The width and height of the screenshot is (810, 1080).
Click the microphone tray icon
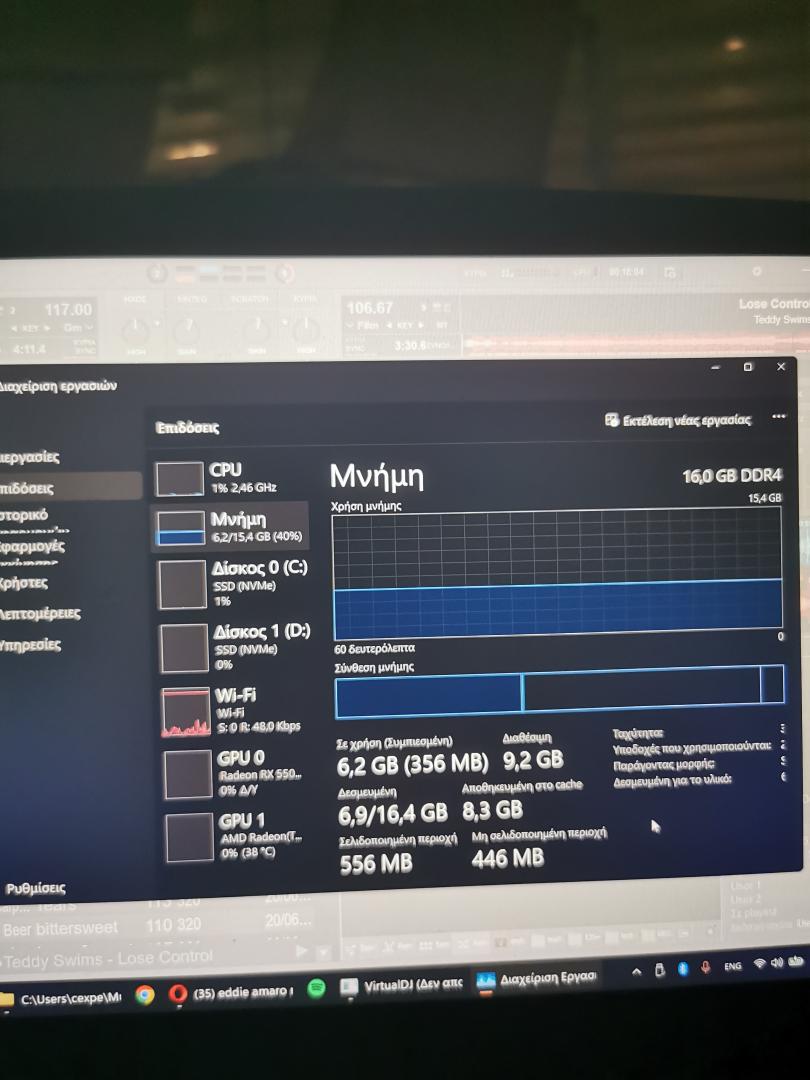pyautogui.click(x=705, y=967)
